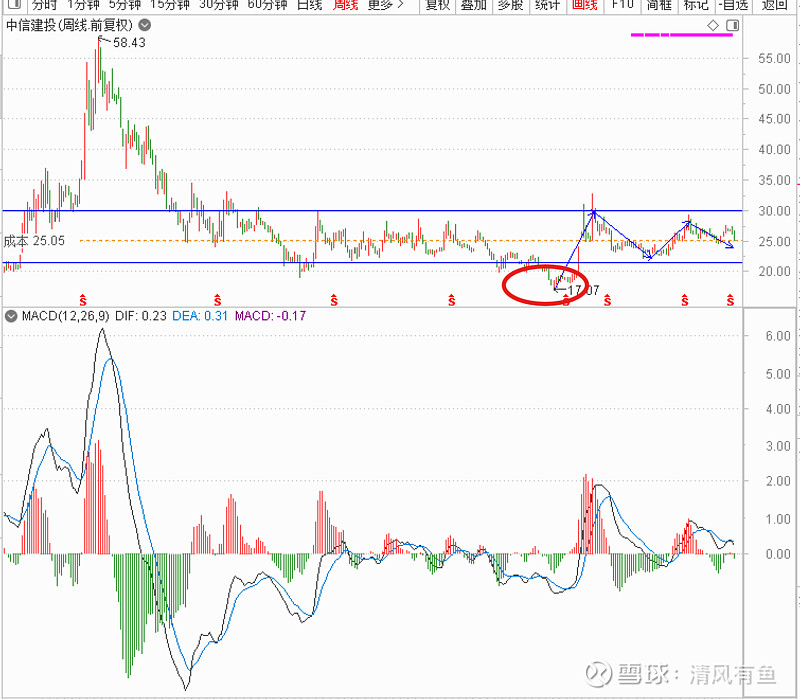This screenshot has height=699, width=800.
Task: Click the 多股 multi-stock button
Action: [511, 5]
